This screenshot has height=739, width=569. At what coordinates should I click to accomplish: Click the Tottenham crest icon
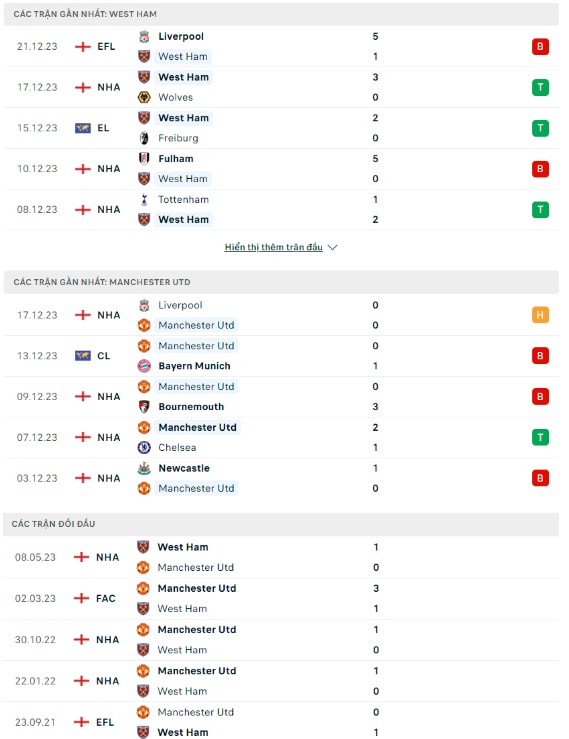[x=144, y=200]
